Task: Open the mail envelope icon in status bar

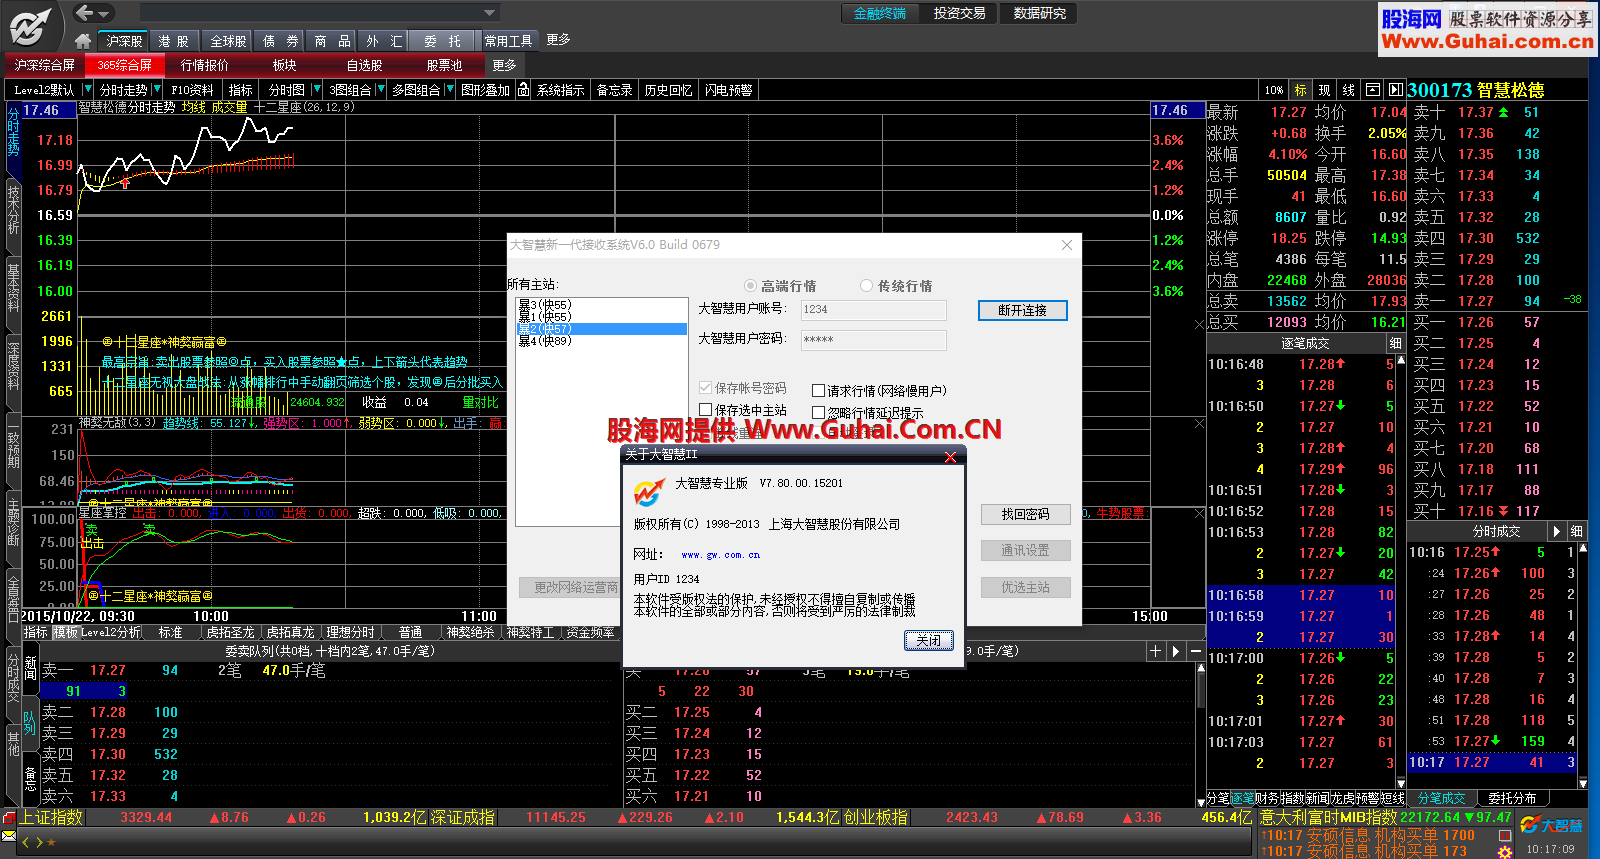Action: pos(8,835)
